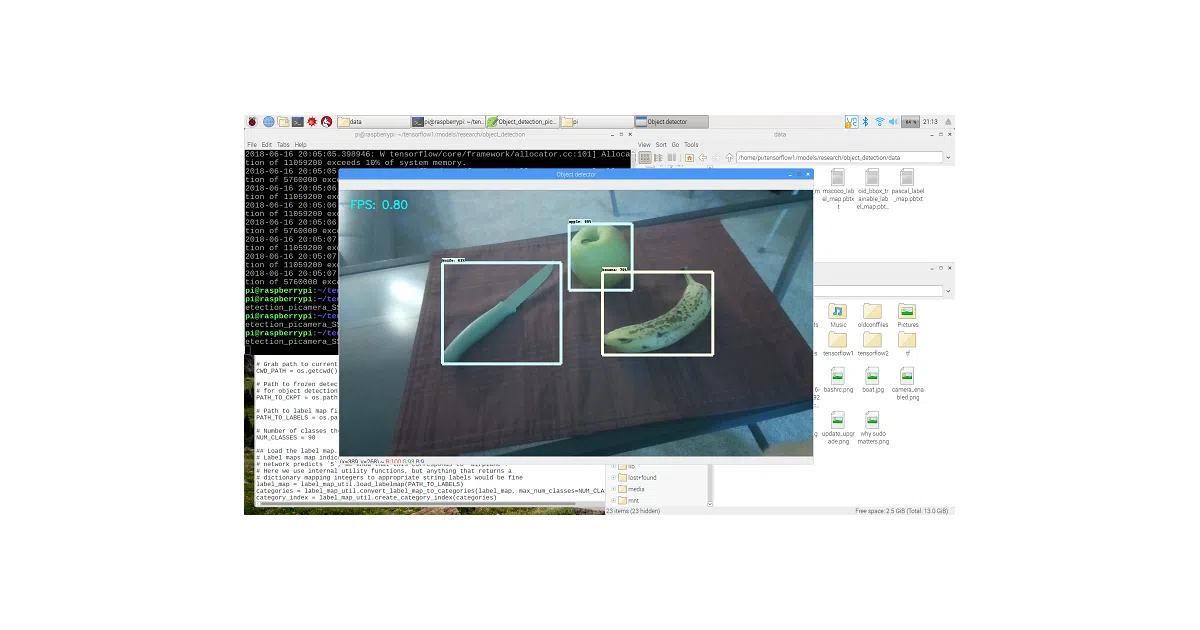Expand path dropdown in pi file manager

(948, 291)
